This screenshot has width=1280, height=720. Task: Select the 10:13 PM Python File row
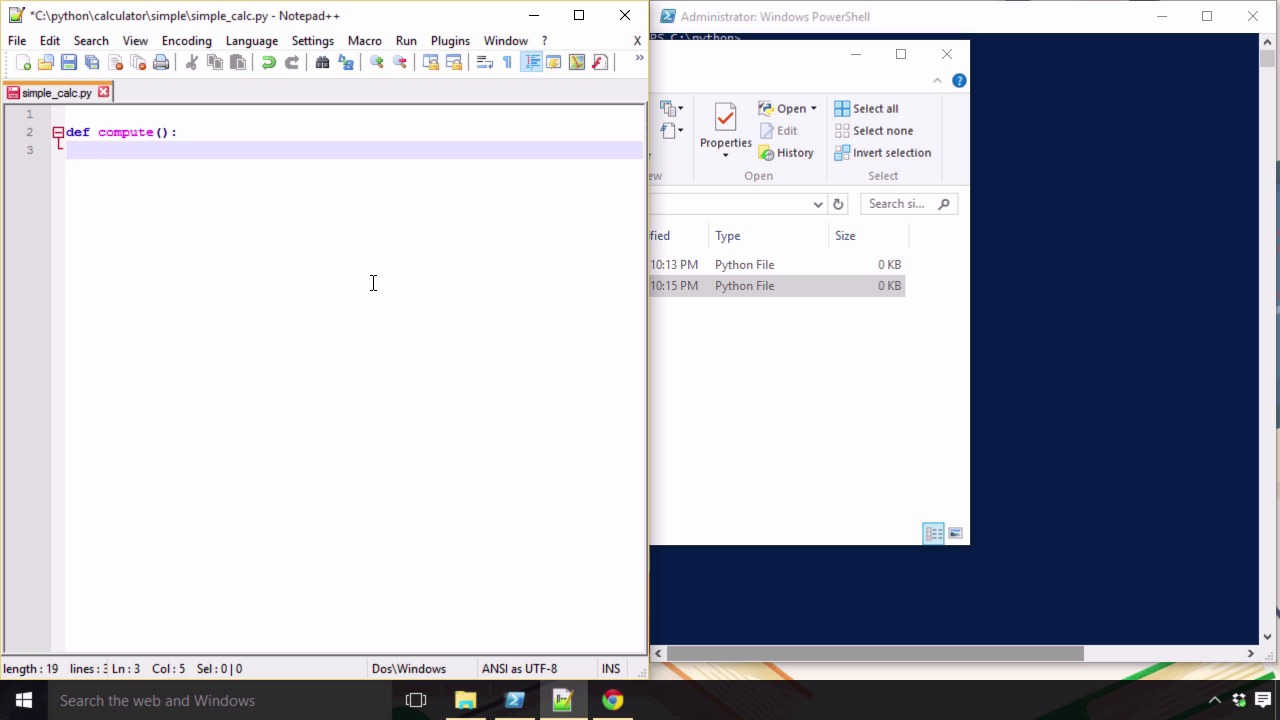777,265
